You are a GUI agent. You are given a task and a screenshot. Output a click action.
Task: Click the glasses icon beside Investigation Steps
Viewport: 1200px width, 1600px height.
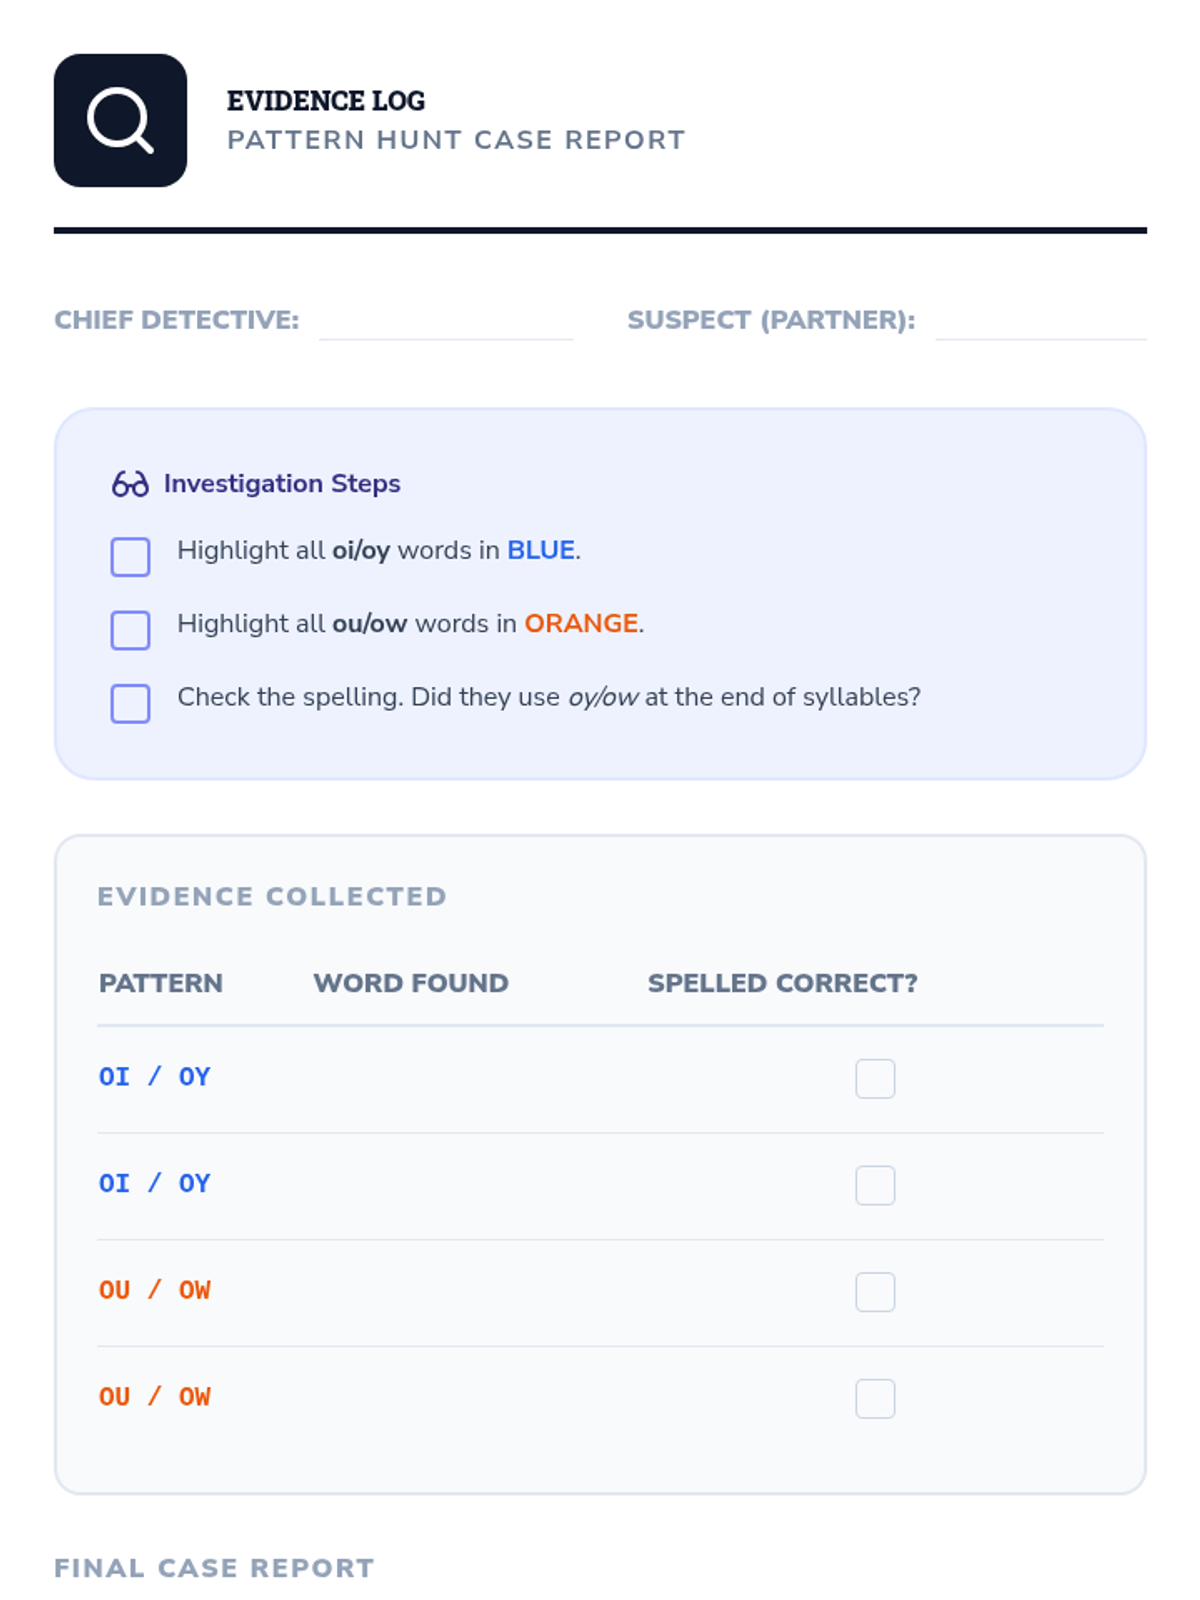[x=130, y=484]
